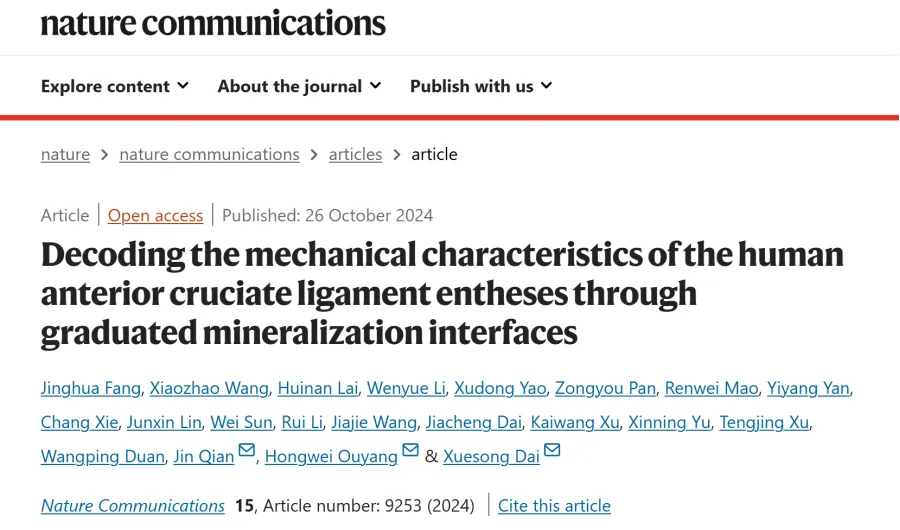Click author name Tengjing Xu
This screenshot has height=530, width=900.
point(764,422)
